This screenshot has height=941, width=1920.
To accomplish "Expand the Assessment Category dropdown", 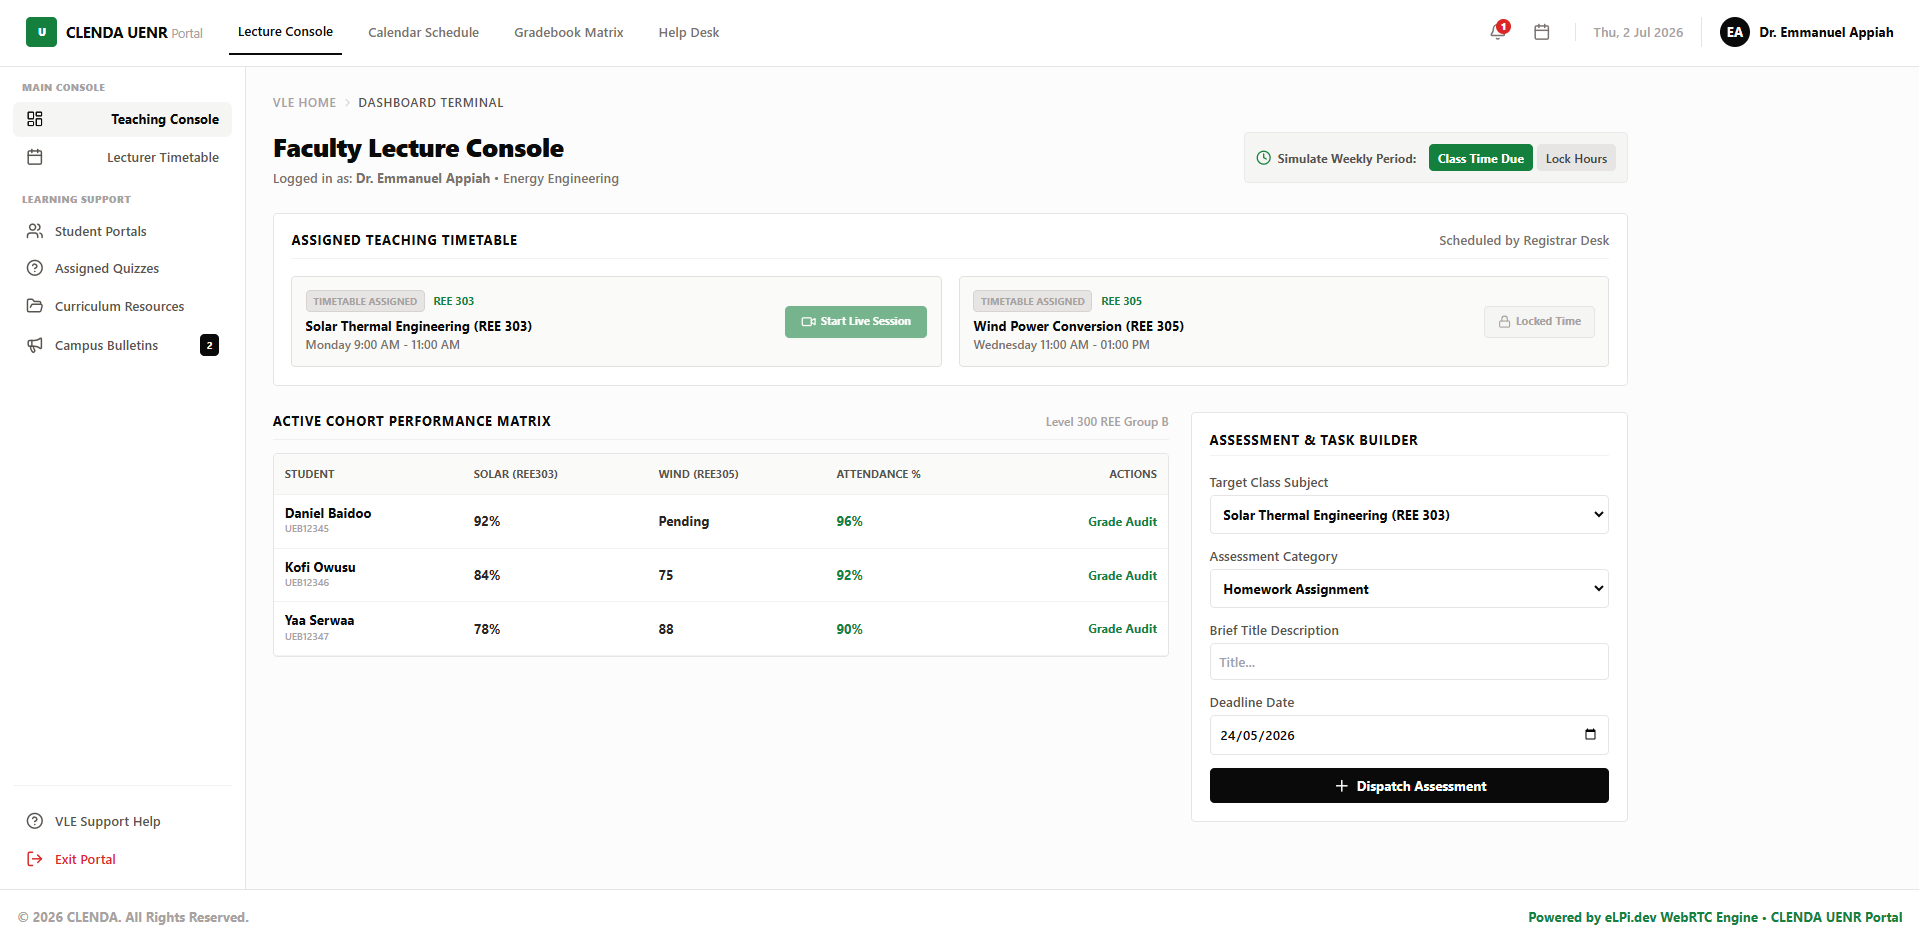I will point(1409,589).
